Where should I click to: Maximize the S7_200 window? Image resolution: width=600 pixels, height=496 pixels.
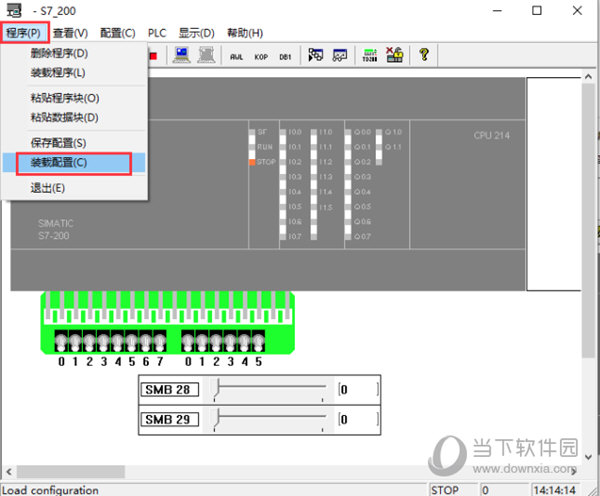(537, 11)
